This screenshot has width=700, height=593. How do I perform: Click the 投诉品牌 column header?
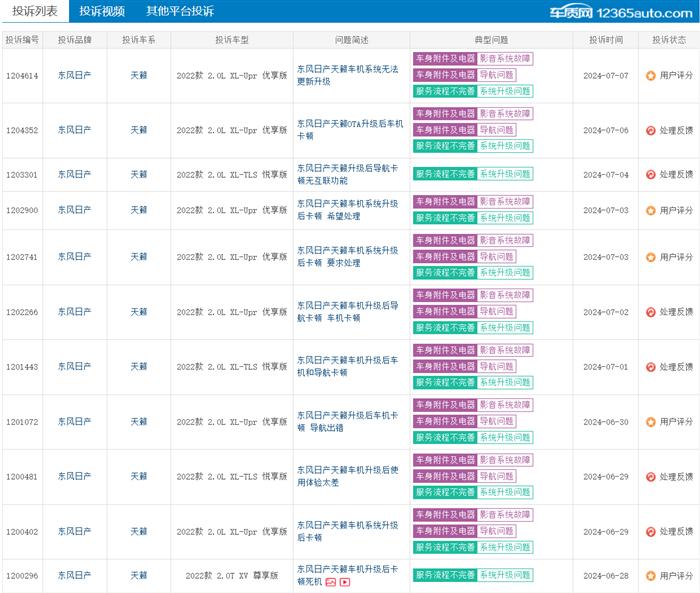click(75, 40)
